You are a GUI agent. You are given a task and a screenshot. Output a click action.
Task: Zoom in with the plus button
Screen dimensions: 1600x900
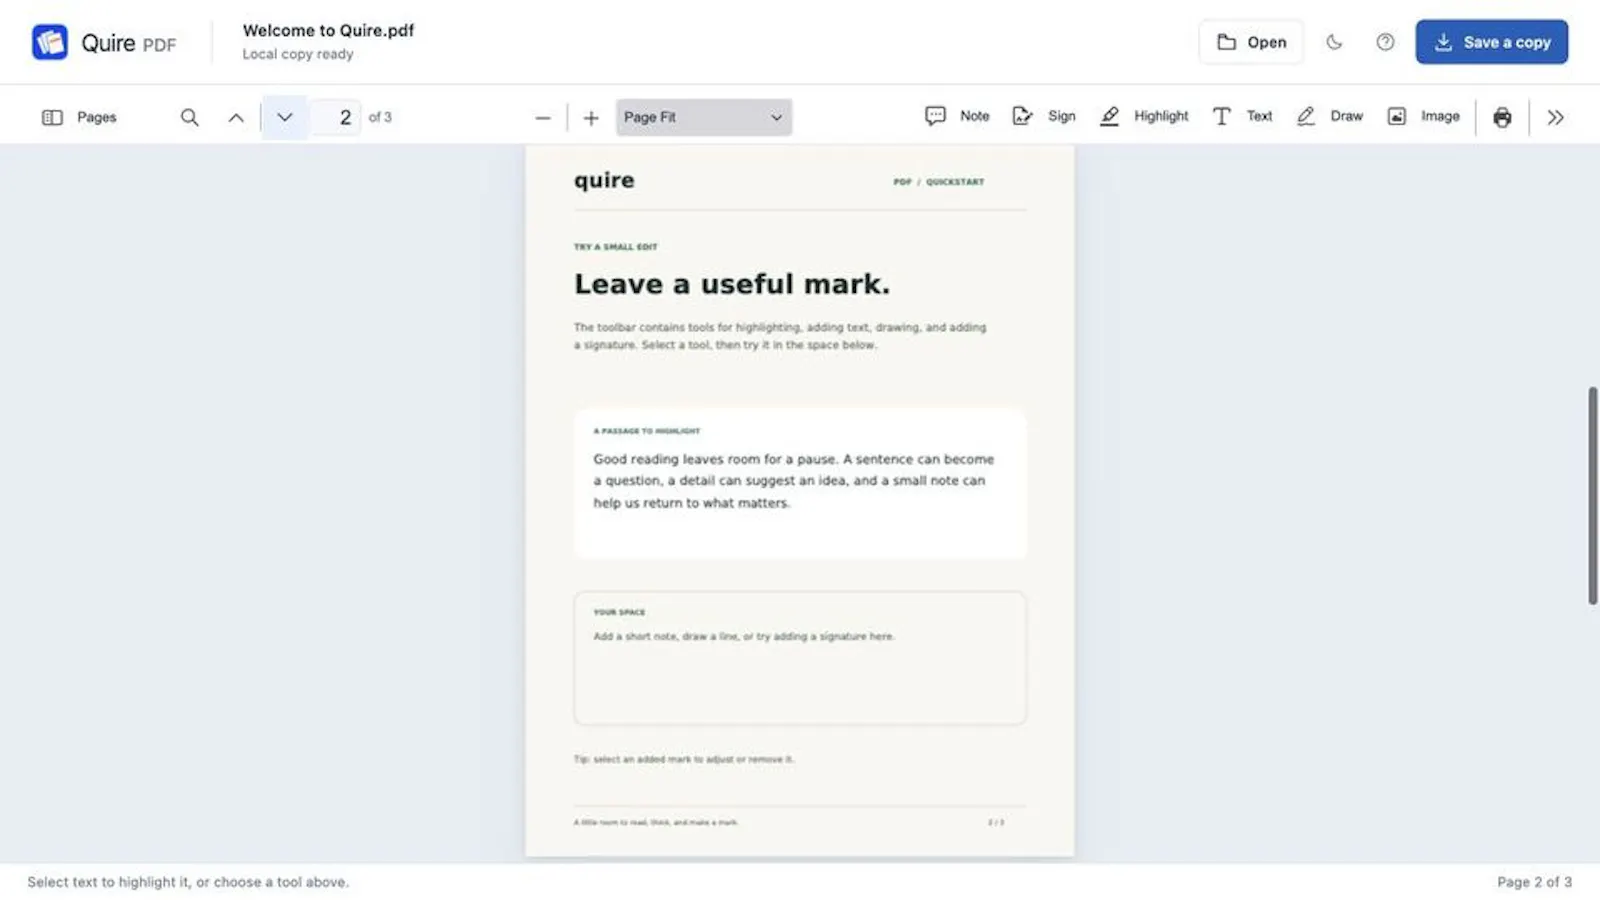click(591, 118)
